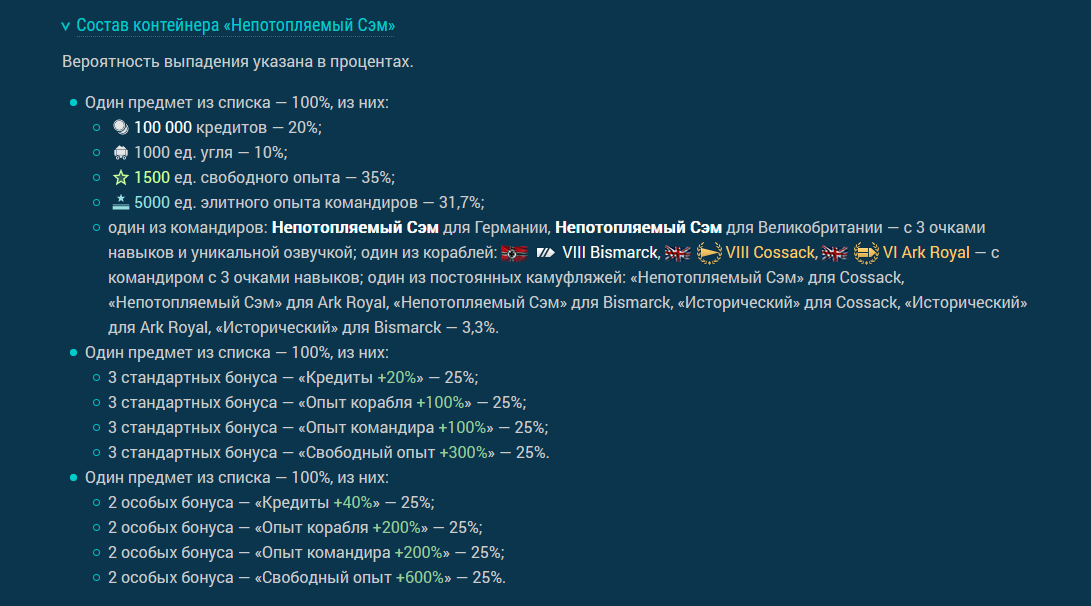Open the «Состав контейнера «Непотопляемый Сэм»» heading link
The width and height of the screenshot is (1091, 606).
(235, 25)
